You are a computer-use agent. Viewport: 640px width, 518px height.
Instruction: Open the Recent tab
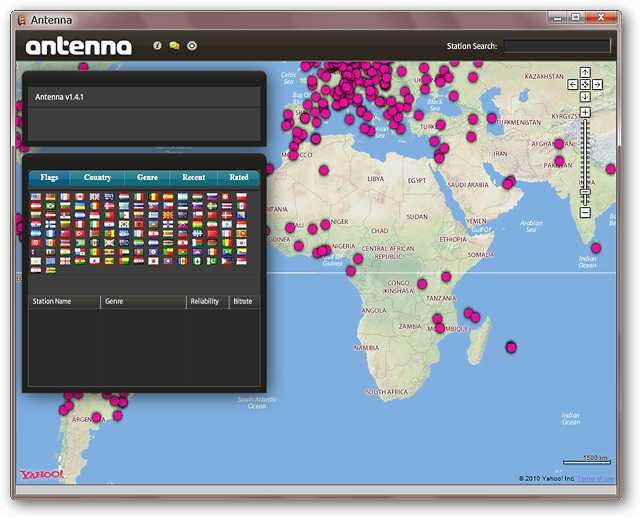[x=194, y=178]
